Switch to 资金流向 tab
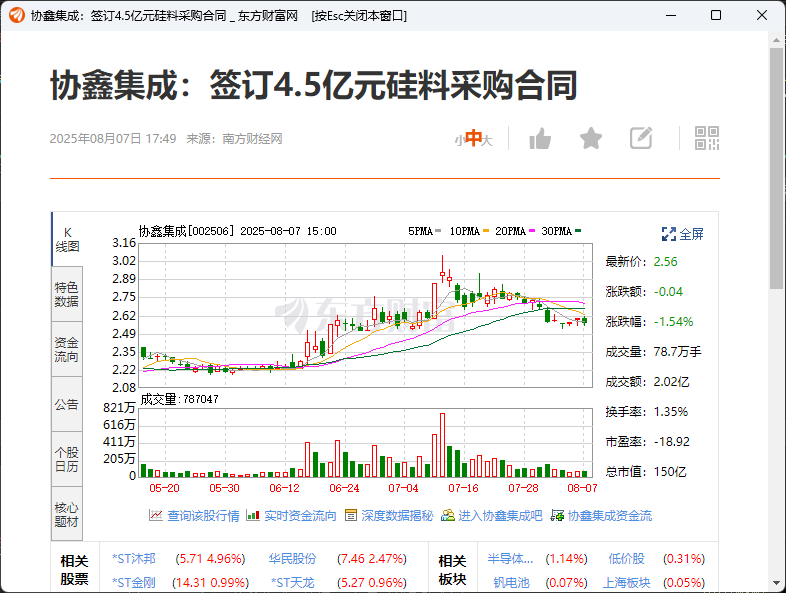 coord(67,349)
